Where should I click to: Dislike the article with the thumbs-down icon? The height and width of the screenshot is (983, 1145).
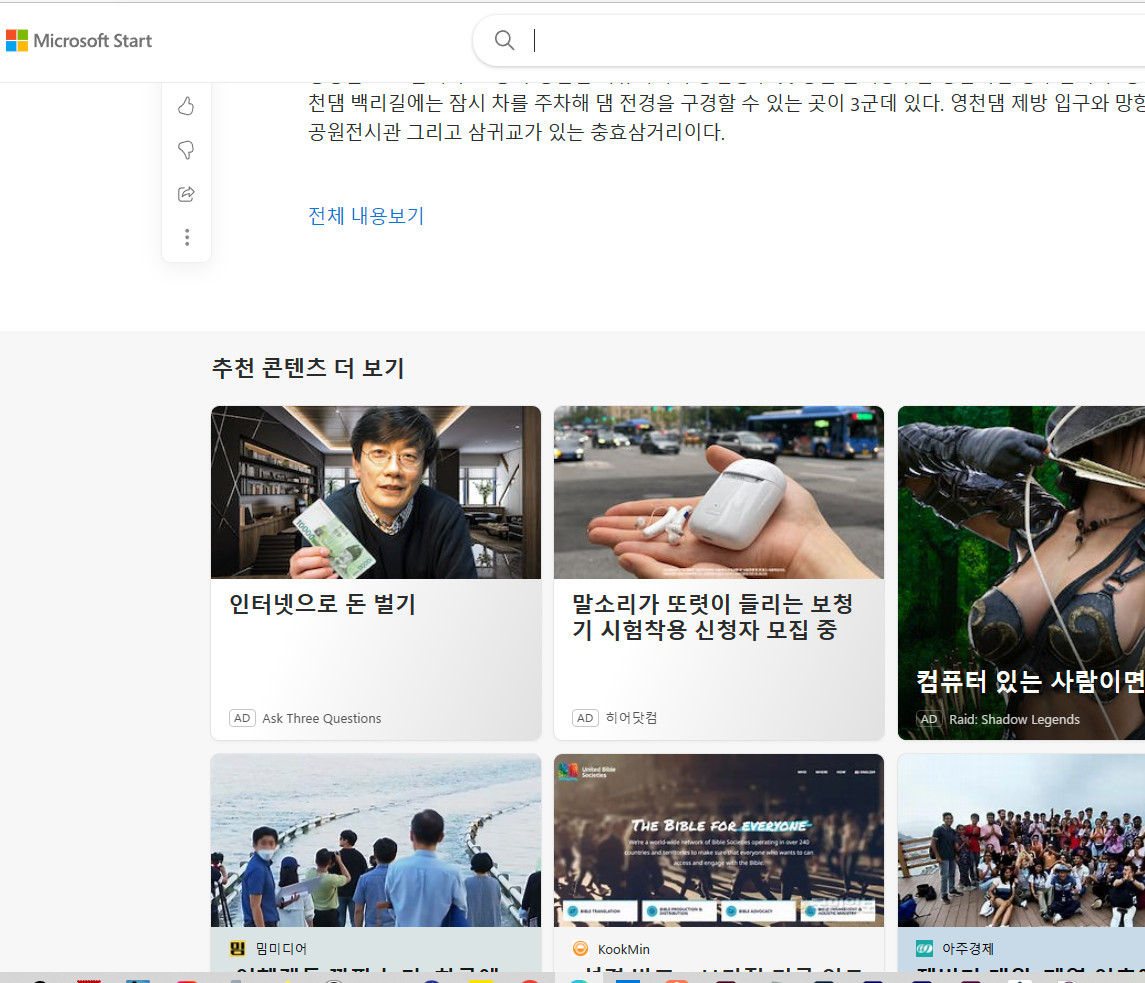click(x=186, y=150)
